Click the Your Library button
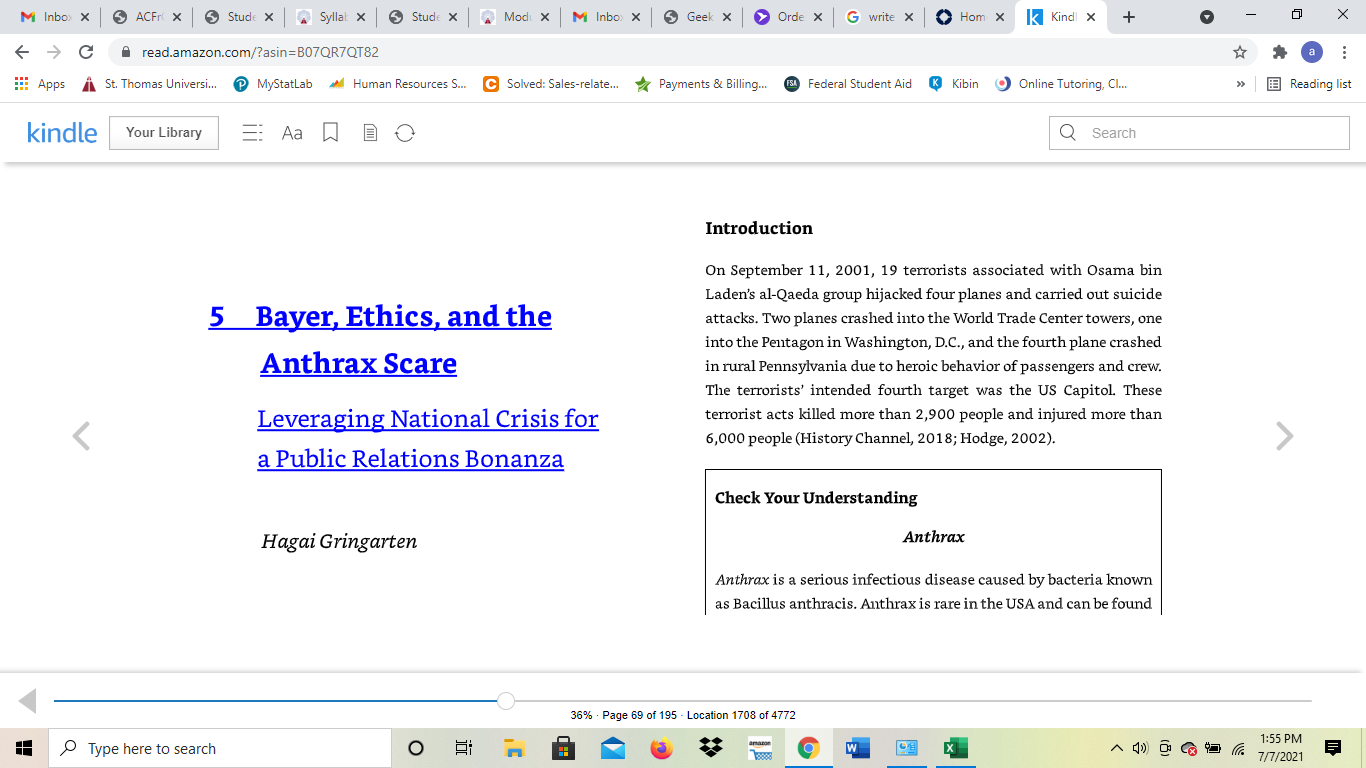The image size is (1366, 768). pyautogui.click(x=164, y=133)
